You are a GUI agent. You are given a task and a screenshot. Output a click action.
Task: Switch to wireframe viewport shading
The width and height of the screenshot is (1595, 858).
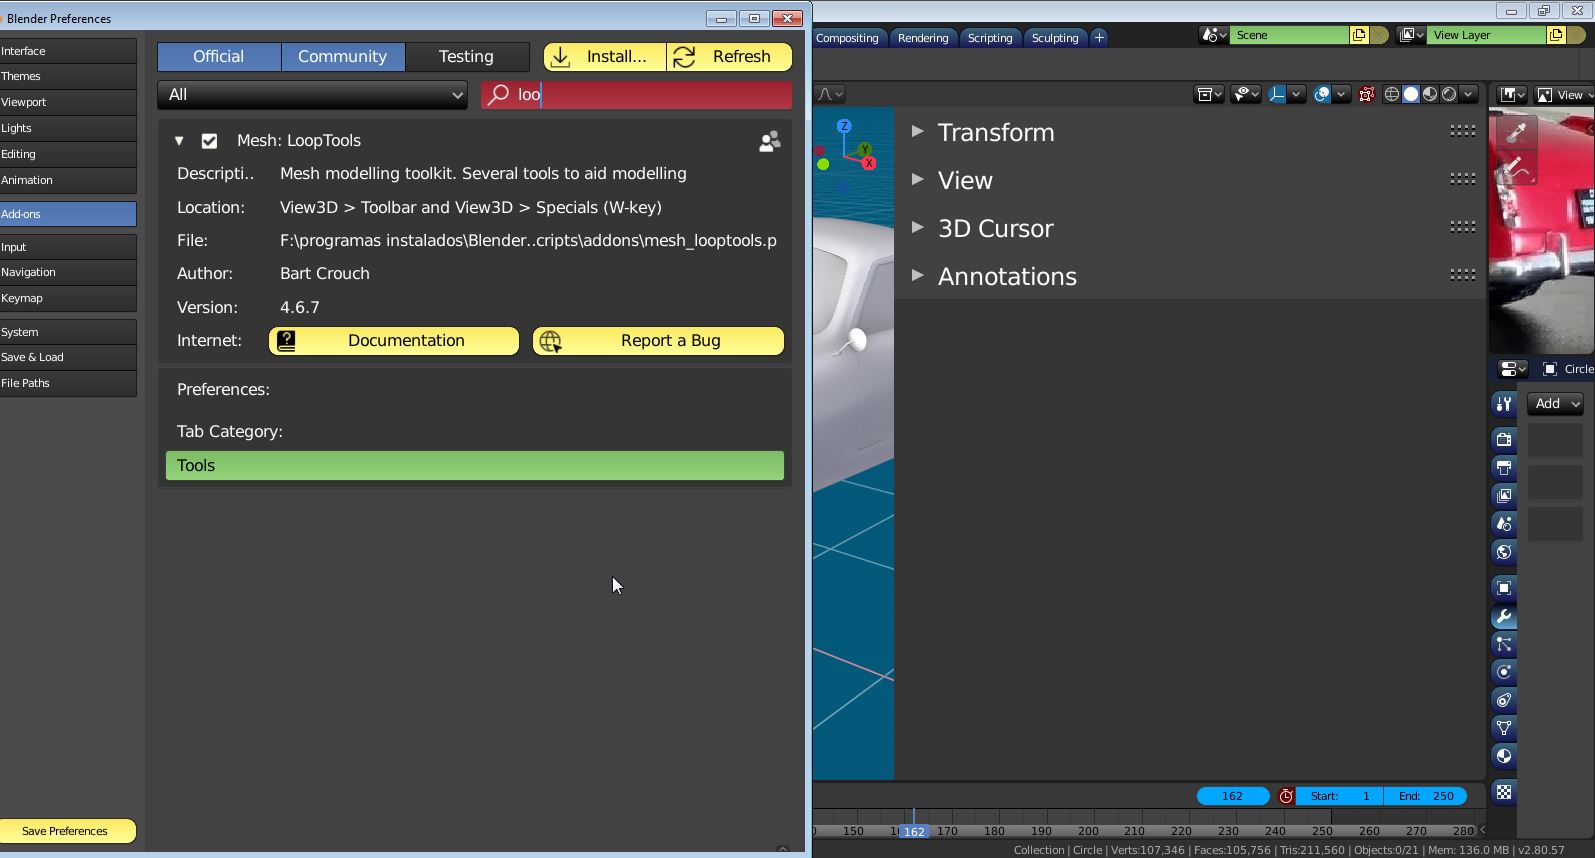tap(1391, 94)
